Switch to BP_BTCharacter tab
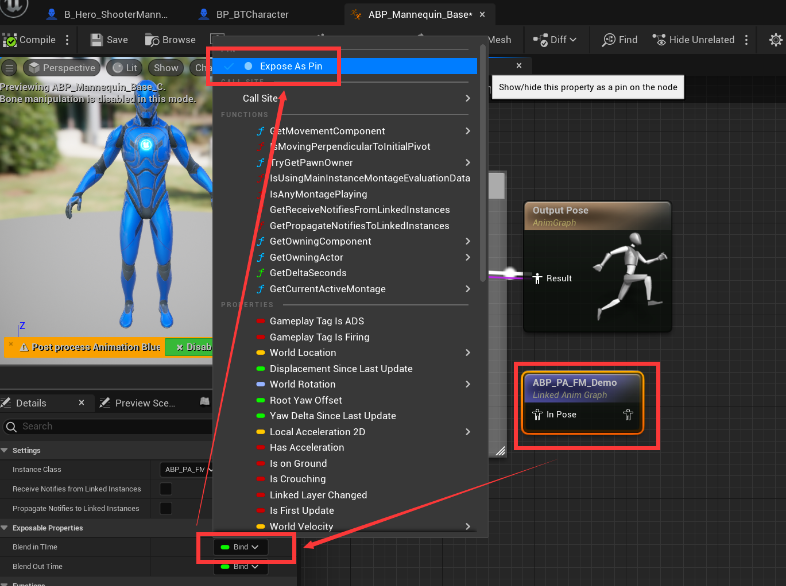This screenshot has height=586, width=786. 244,15
